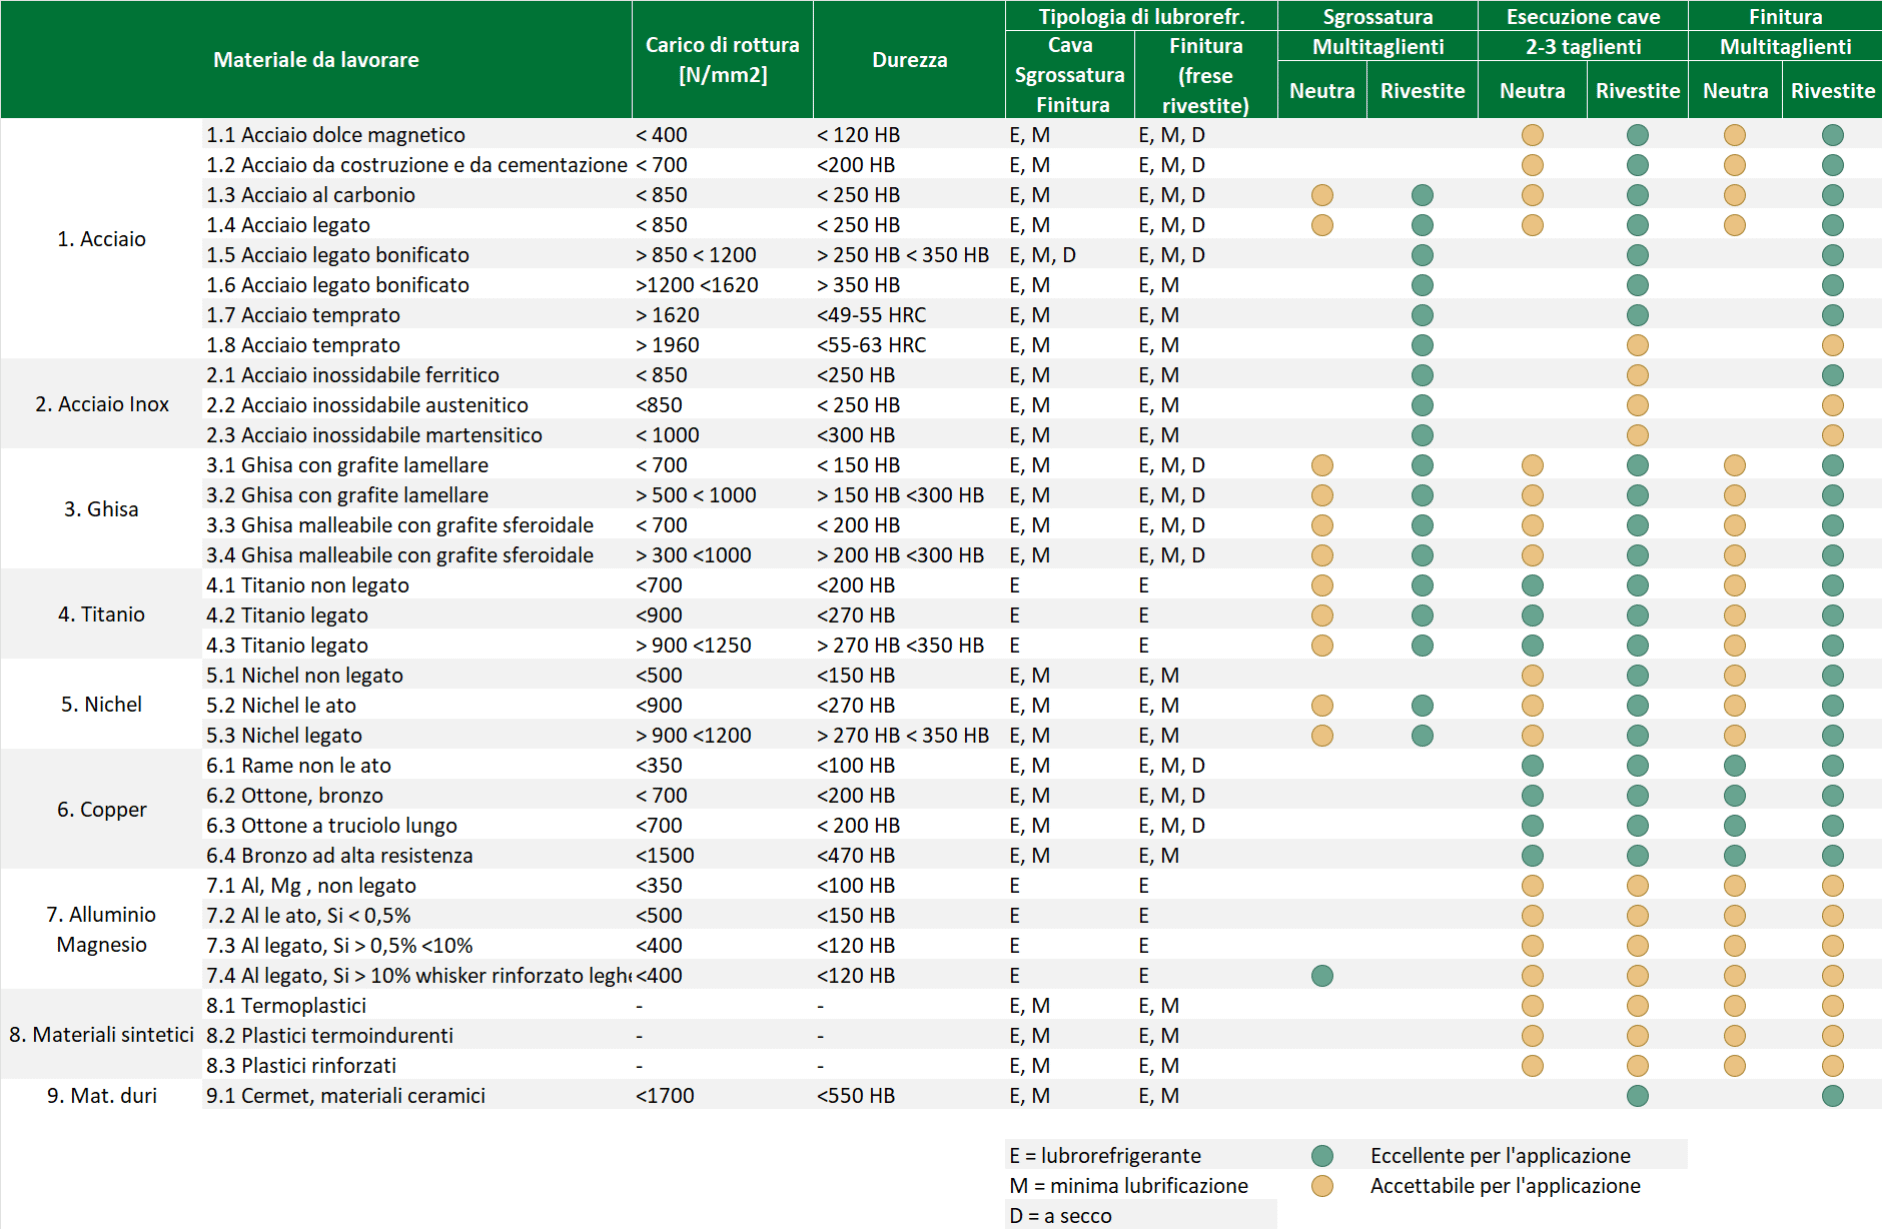Click the > 1960 load value
Image resolution: width=1882 pixels, height=1229 pixels.
667,345
